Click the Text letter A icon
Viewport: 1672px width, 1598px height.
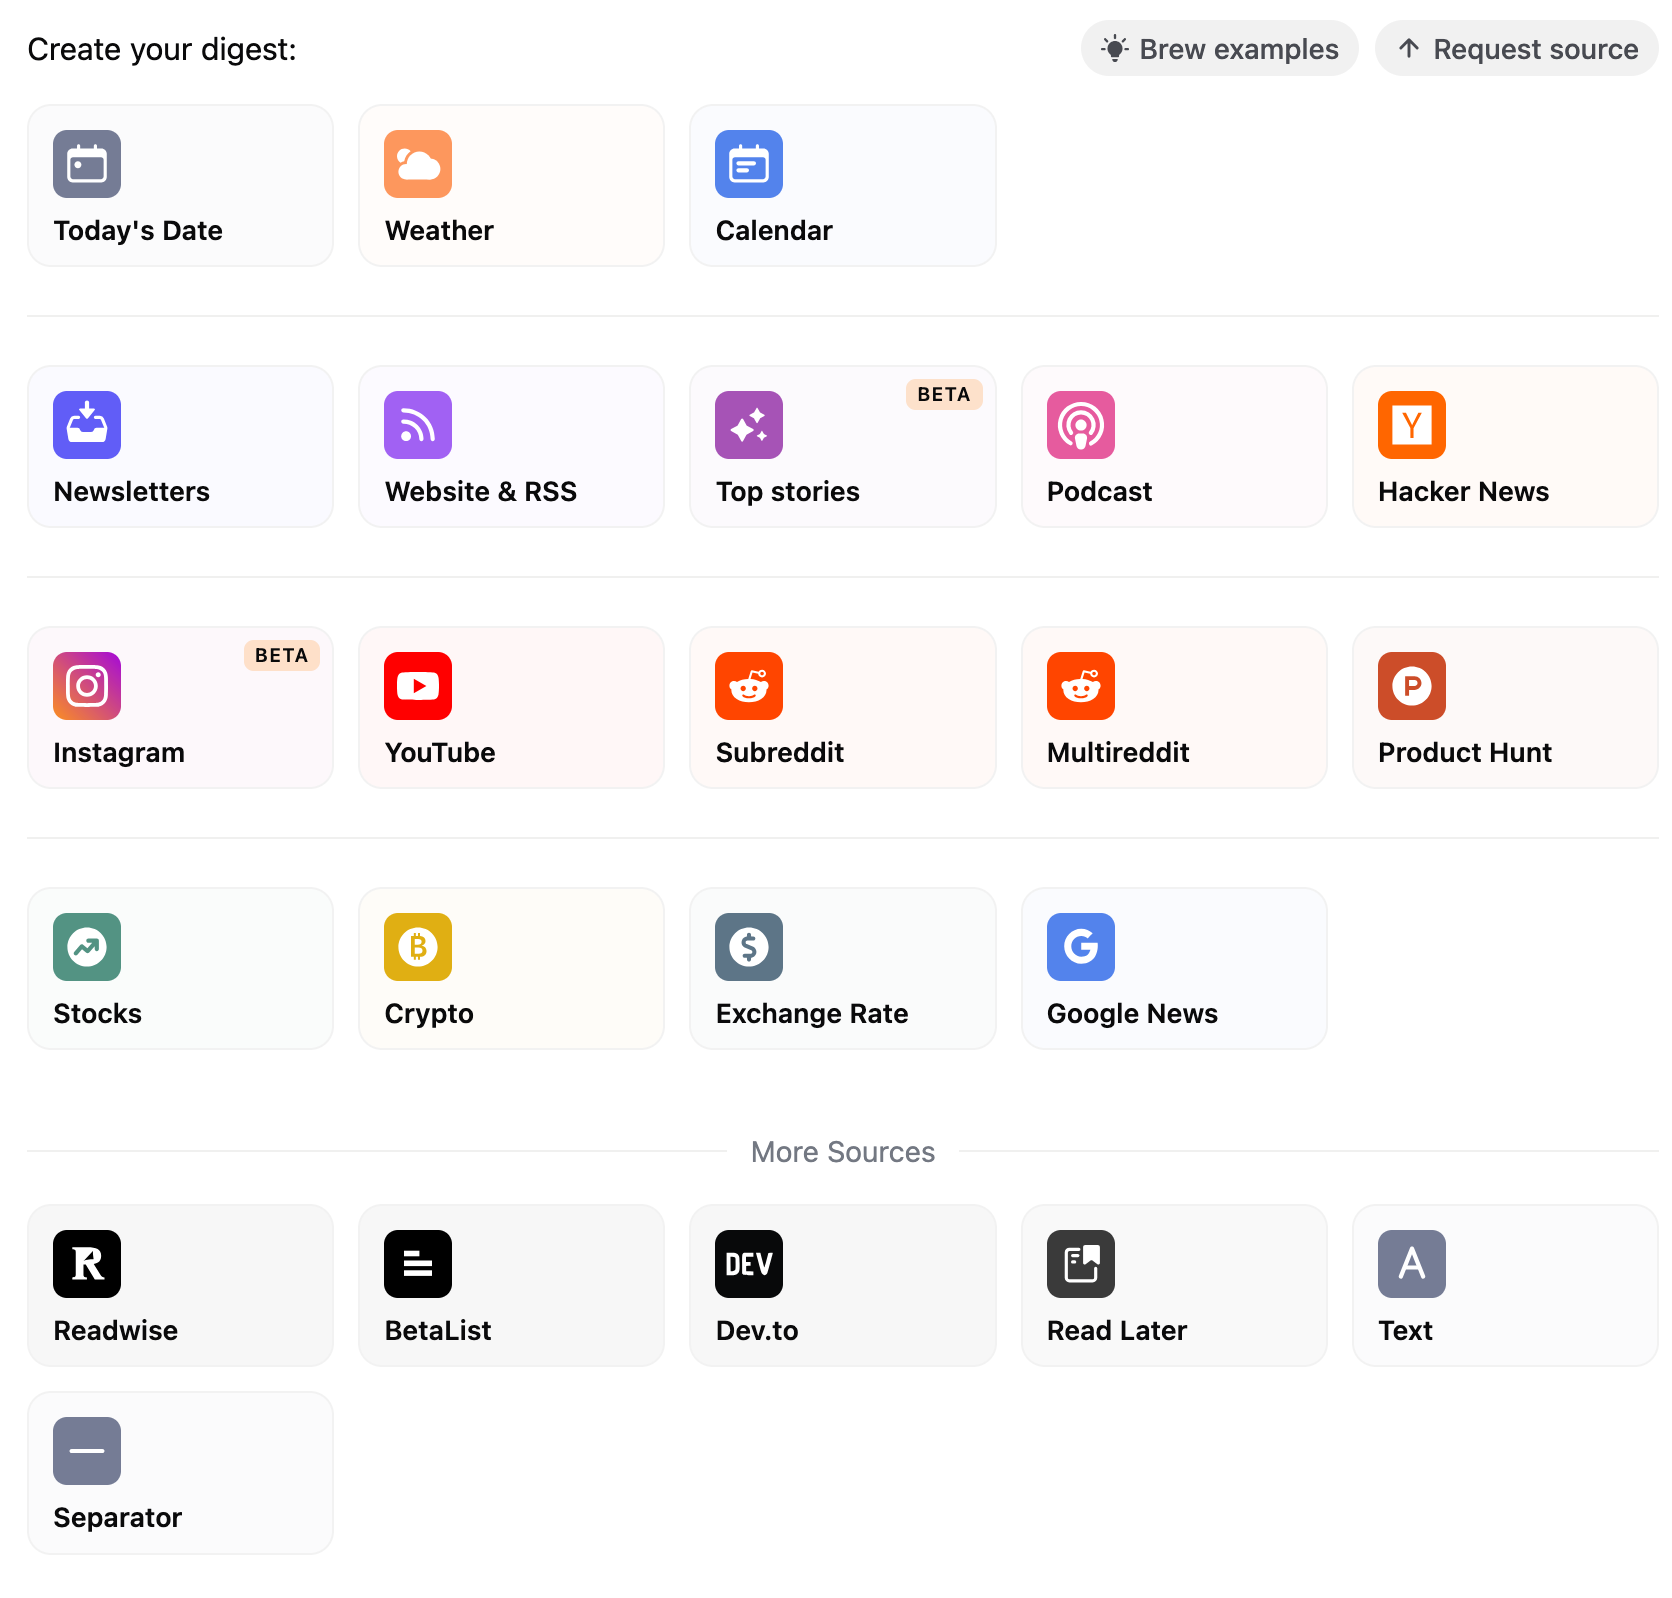coord(1412,1264)
